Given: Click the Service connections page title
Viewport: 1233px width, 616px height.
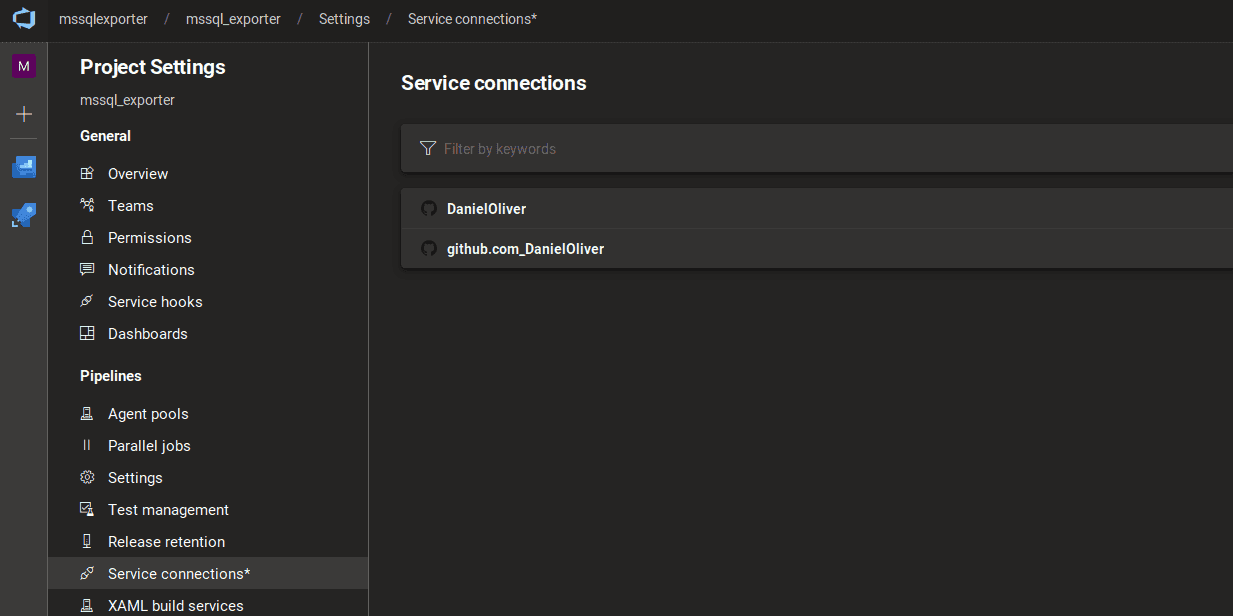Looking at the screenshot, I should click(x=494, y=83).
